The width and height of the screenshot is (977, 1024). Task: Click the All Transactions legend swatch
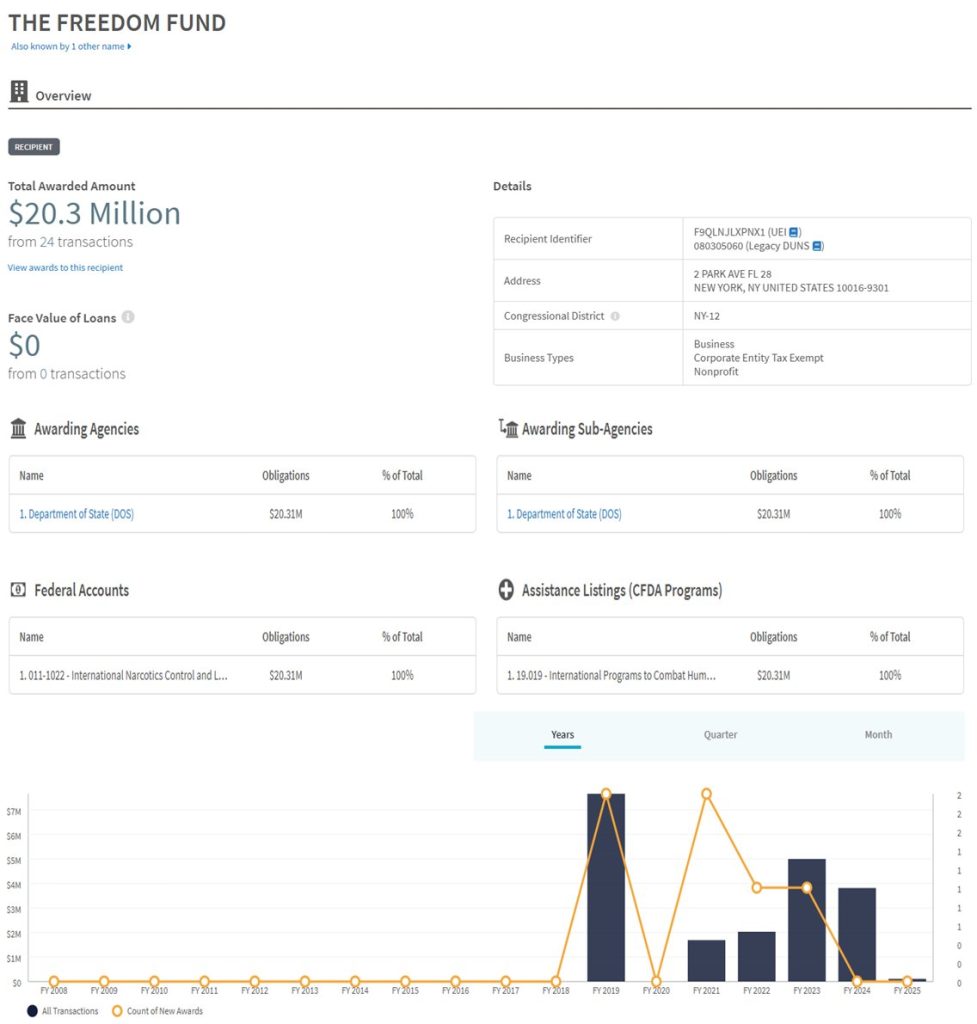(x=33, y=1011)
